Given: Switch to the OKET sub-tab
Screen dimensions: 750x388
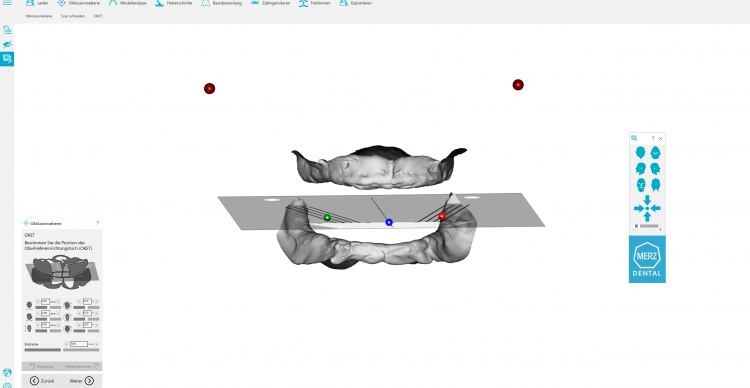Looking at the screenshot, I should pyautogui.click(x=98, y=16).
